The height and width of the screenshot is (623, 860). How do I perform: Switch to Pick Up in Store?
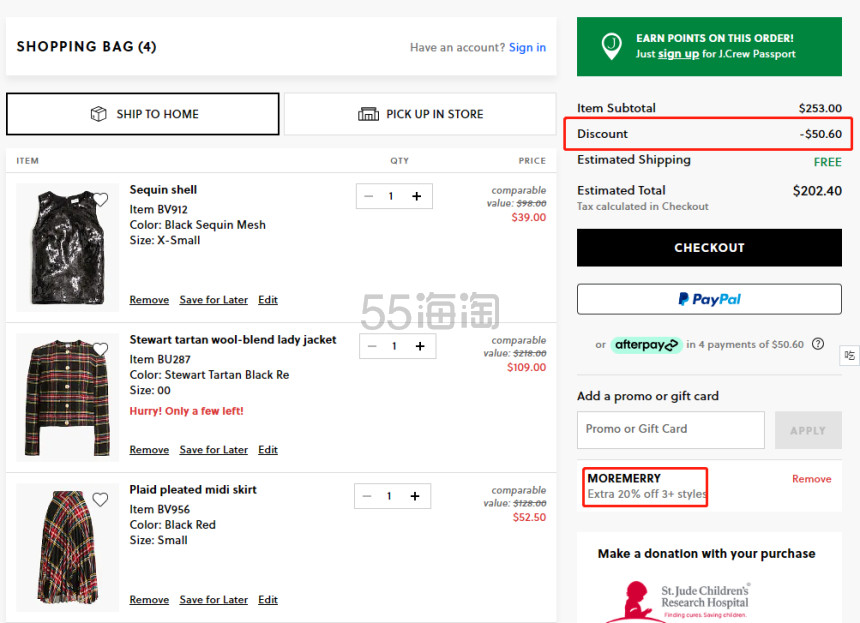pyautogui.click(x=420, y=114)
